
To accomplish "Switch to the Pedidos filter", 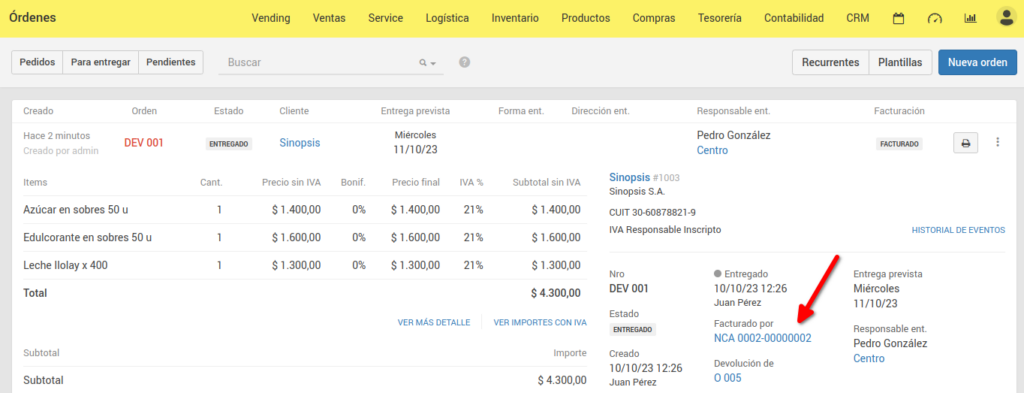I will pos(37,62).
